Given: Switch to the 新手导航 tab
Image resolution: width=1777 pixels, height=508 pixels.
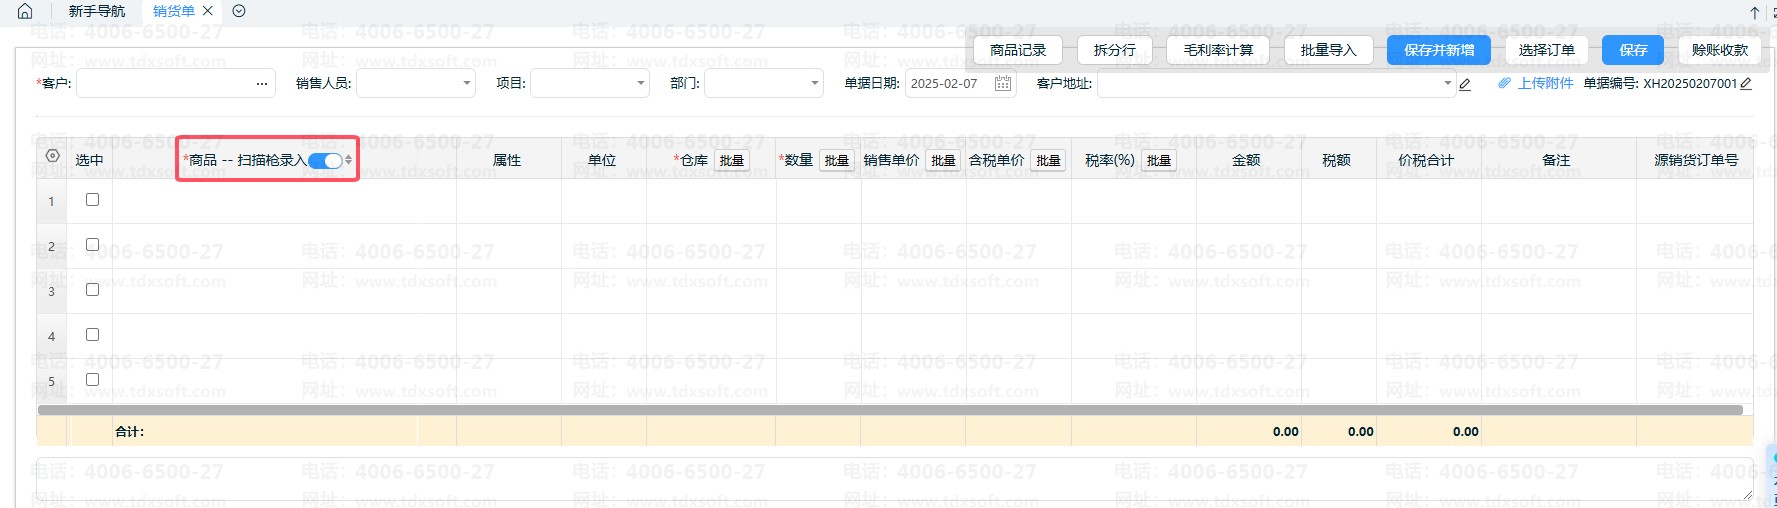Looking at the screenshot, I should [x=97, y=11].
